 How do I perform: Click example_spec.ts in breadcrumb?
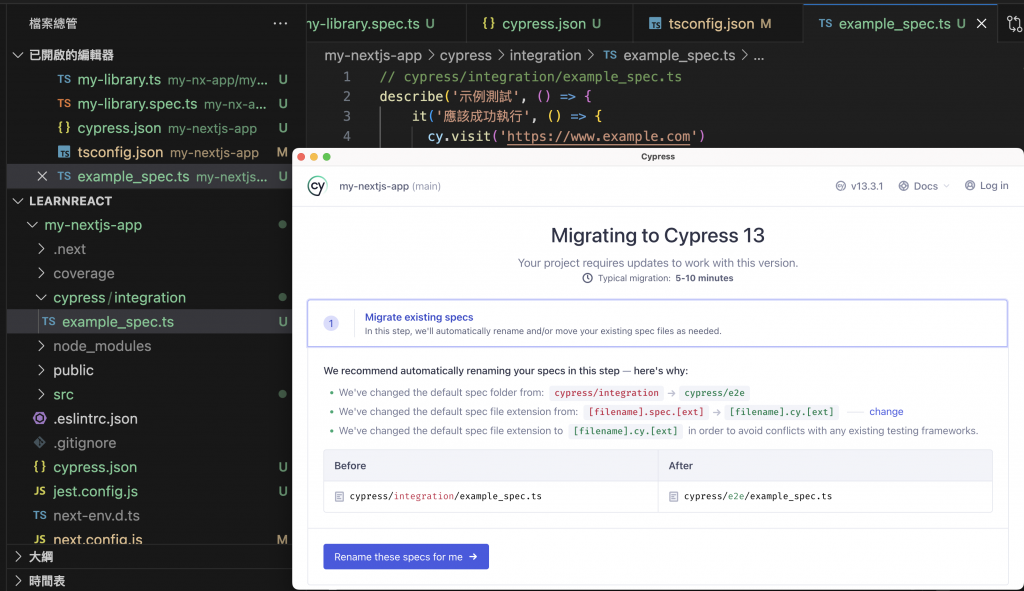679,56
